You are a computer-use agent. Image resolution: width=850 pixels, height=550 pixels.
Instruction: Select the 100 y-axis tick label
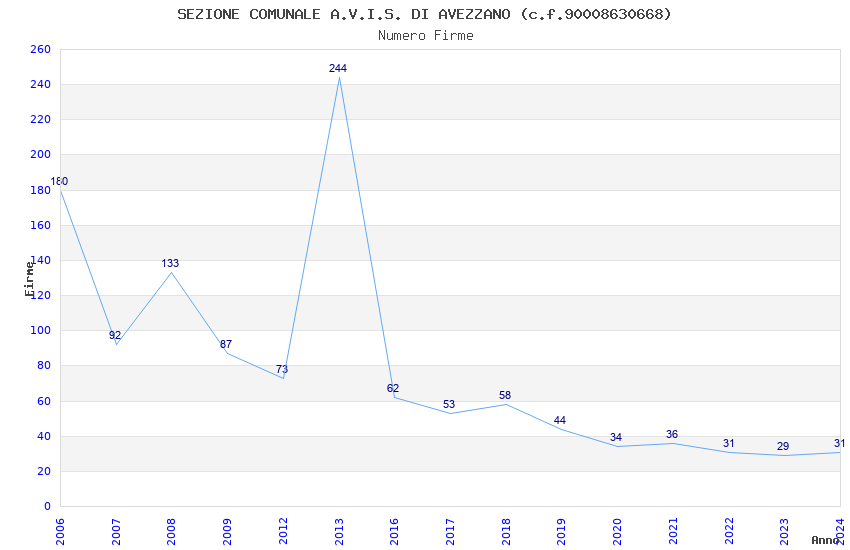pos(41,331)
